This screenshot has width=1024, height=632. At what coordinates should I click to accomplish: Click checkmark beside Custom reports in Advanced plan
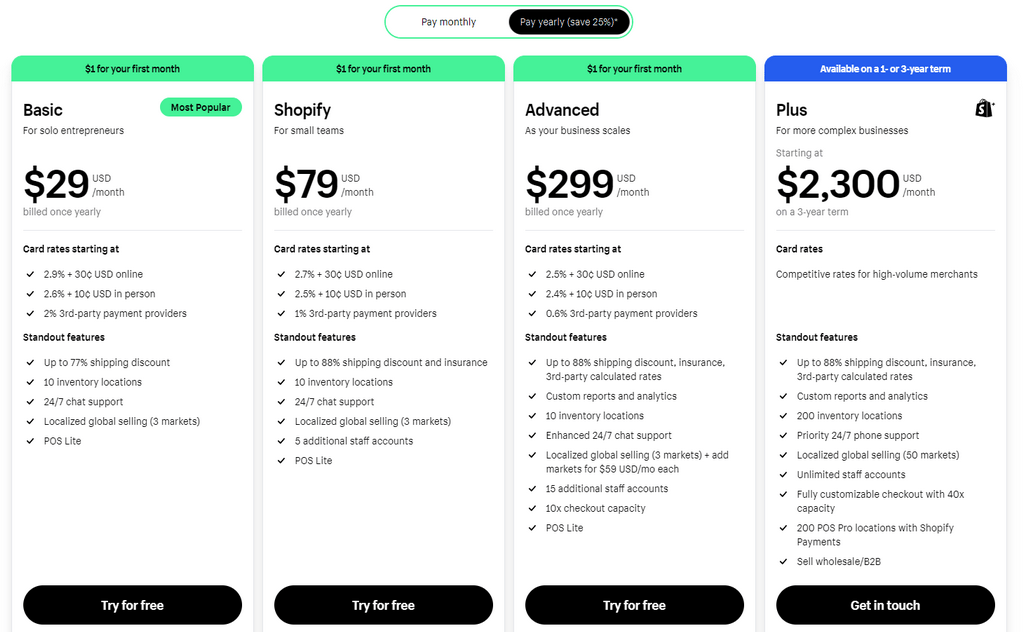[532, 396]
